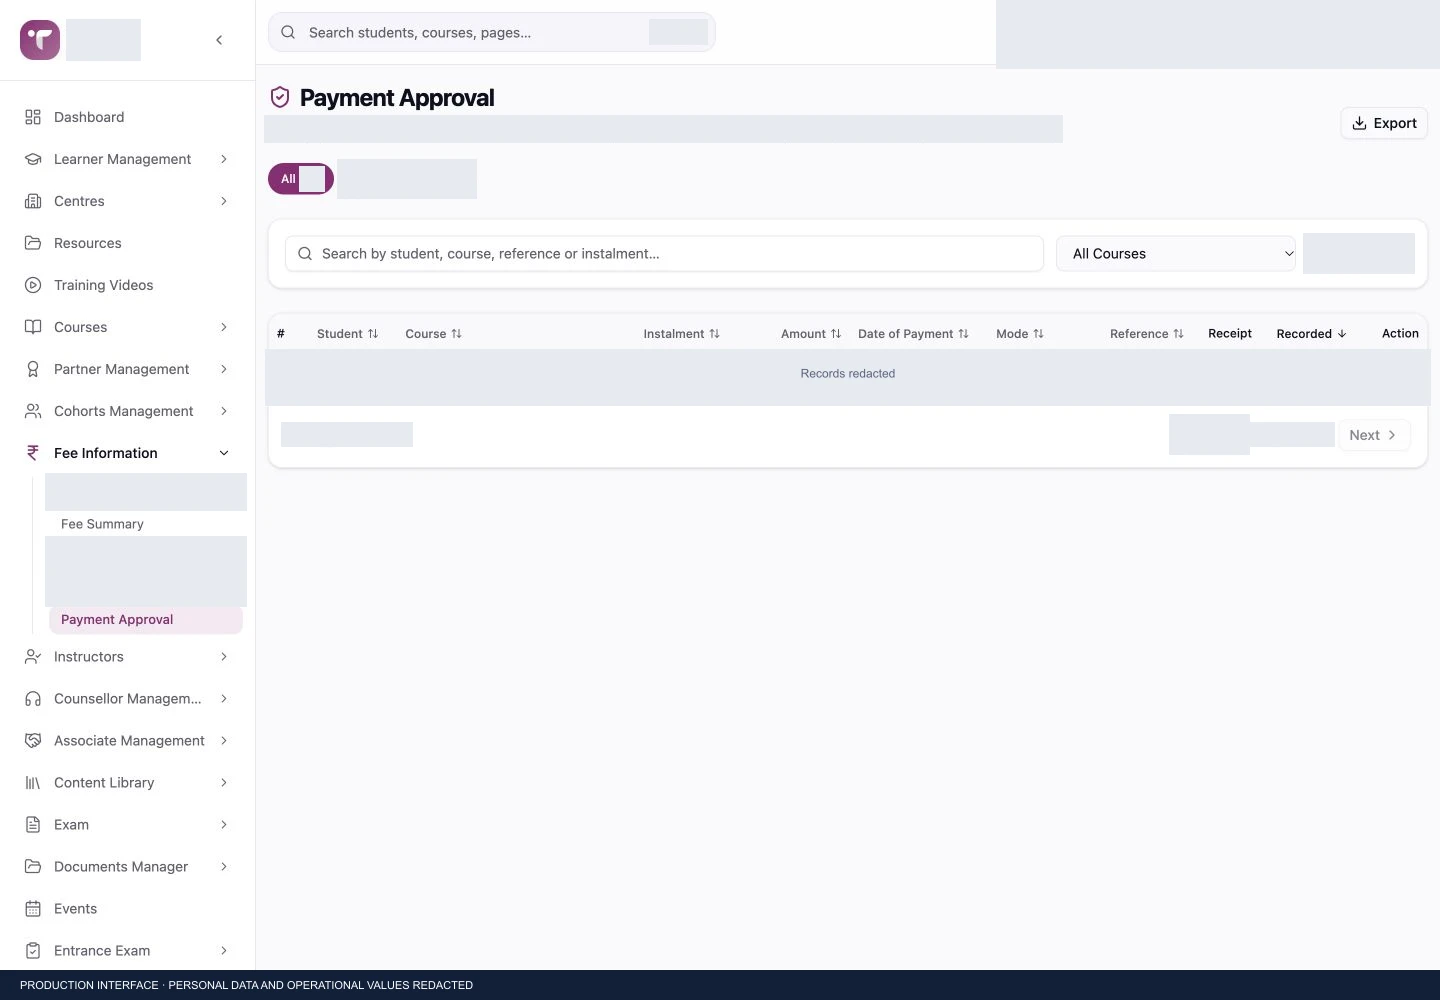Image resolution: width=1440 pixels, height=1000 pixels.
Task: Click the shield icon beside Payment Approval title
Action: [x=280, y=97]
